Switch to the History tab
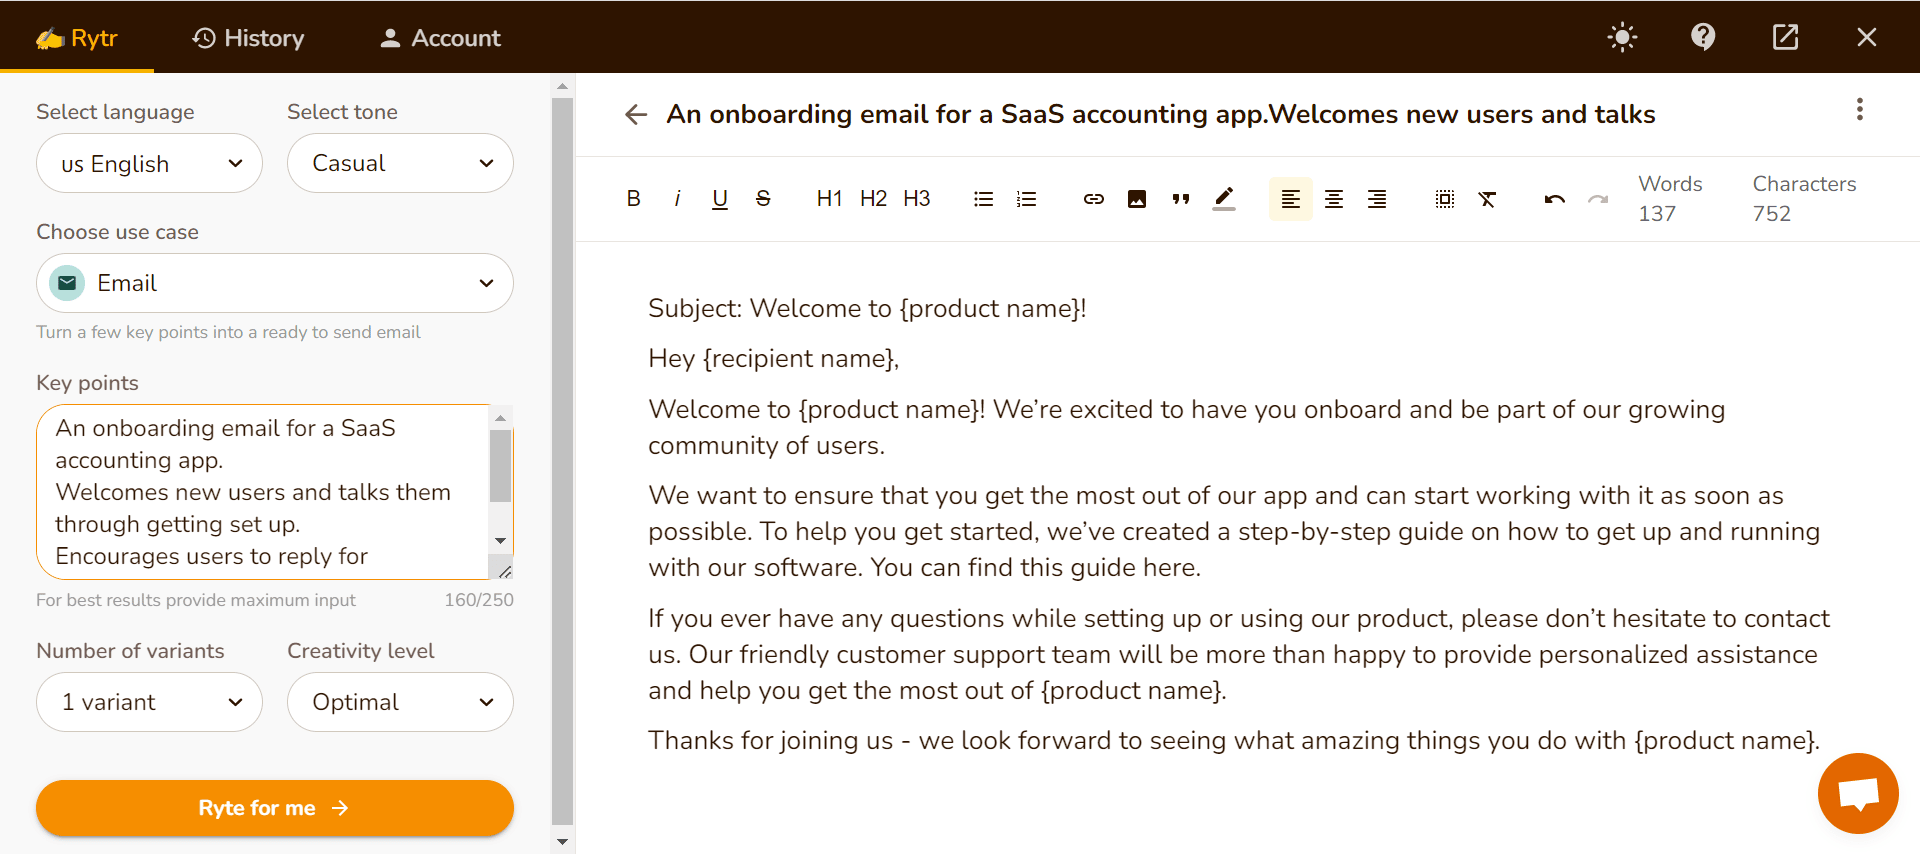 (x=248, y=38)
